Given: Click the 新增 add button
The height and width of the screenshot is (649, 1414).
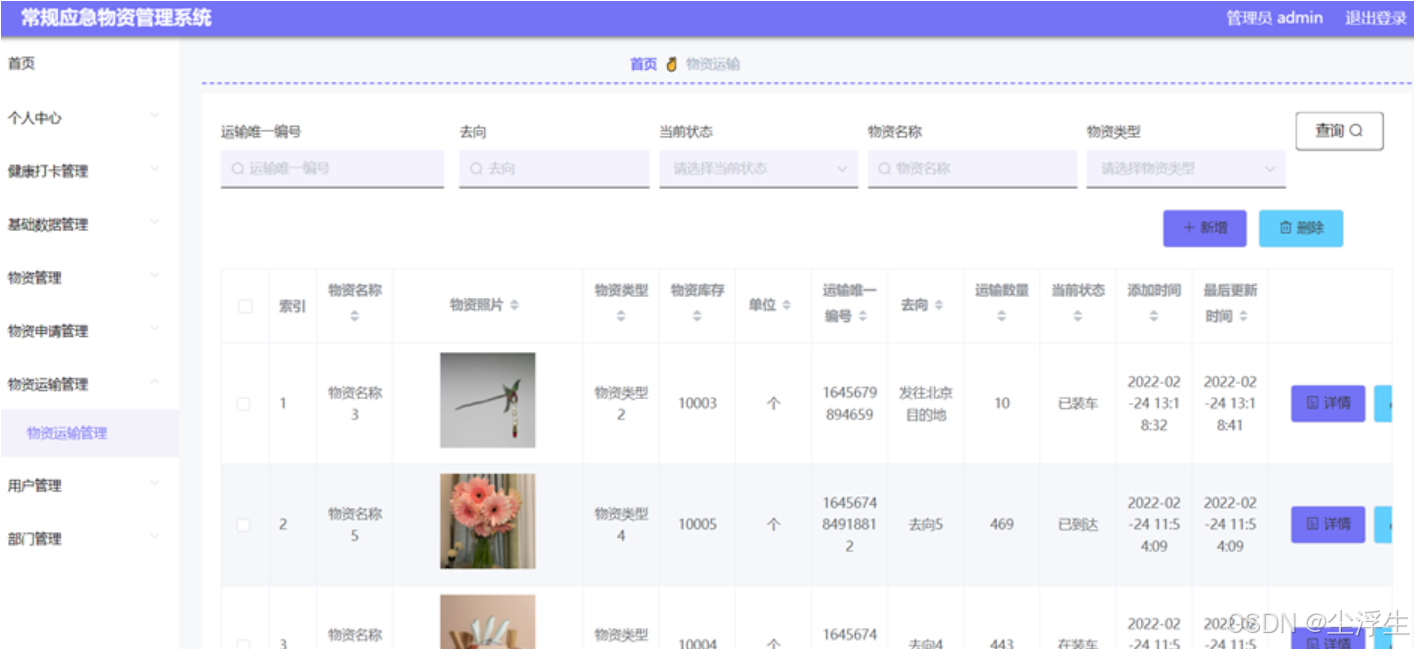Looking at the screenshot, I should pyautogui.click(x=1204, y=228).
